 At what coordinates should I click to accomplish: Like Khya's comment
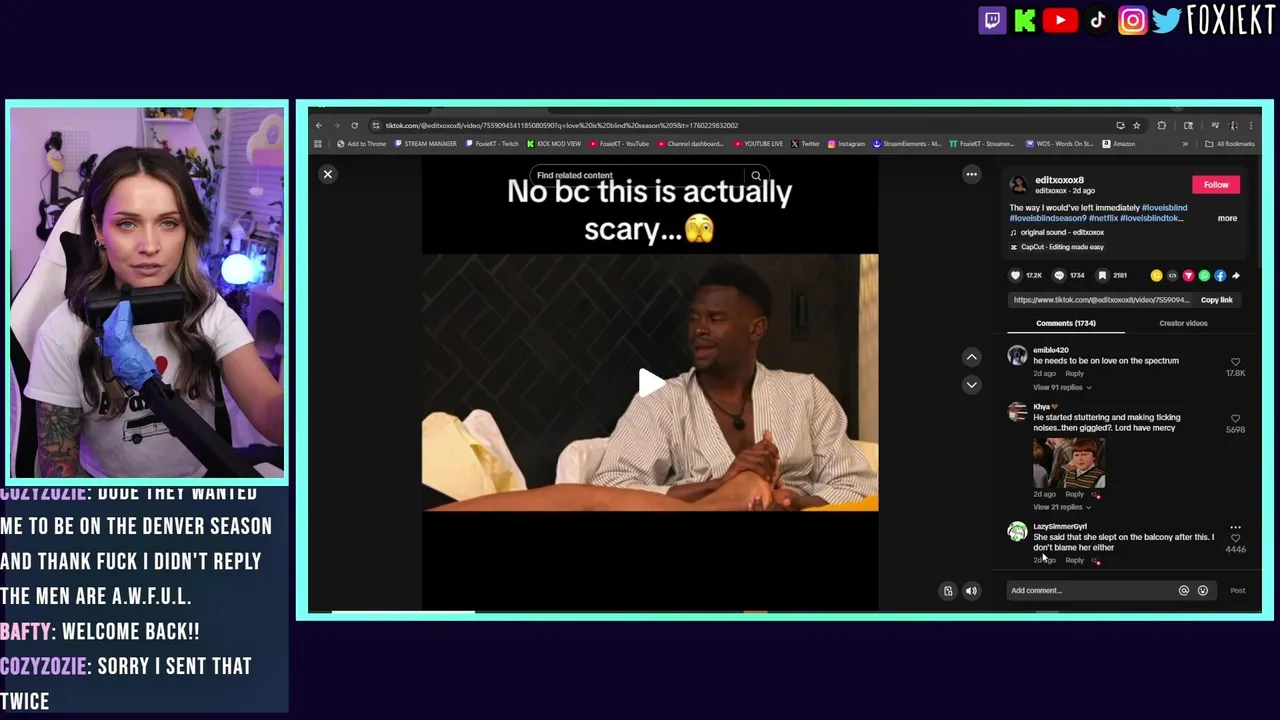point(1235,419)
